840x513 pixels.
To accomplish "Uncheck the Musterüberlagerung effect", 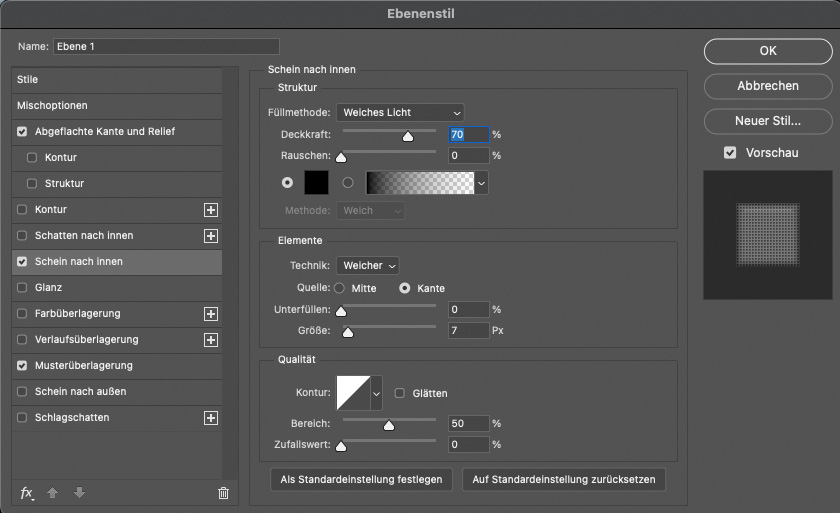I will coord(22,366).
